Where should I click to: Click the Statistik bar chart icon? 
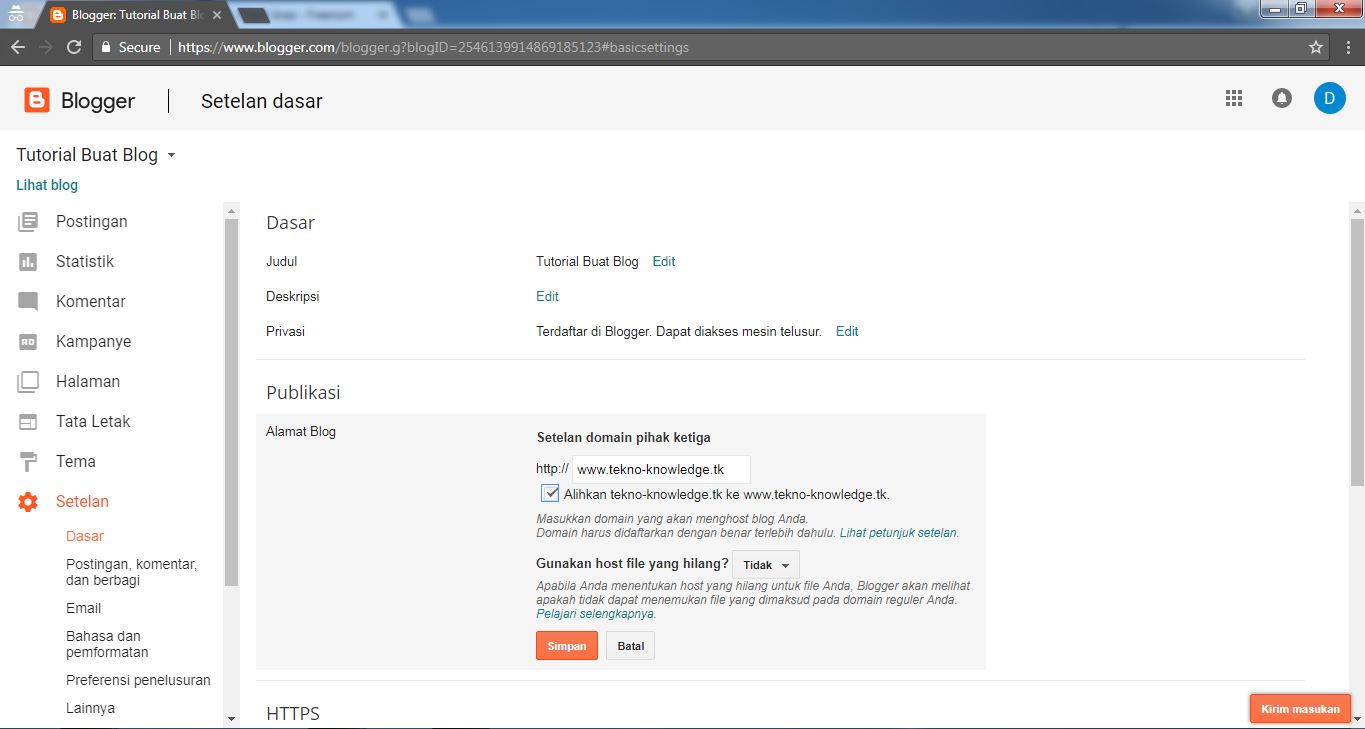pyautogui.click(x=28, y=261)
